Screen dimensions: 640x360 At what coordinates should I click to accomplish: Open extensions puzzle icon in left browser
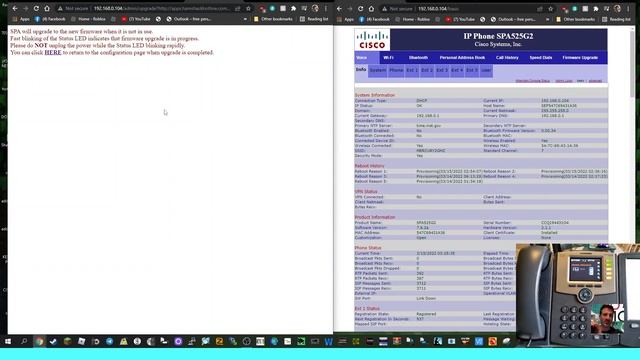tap(293, 9)
